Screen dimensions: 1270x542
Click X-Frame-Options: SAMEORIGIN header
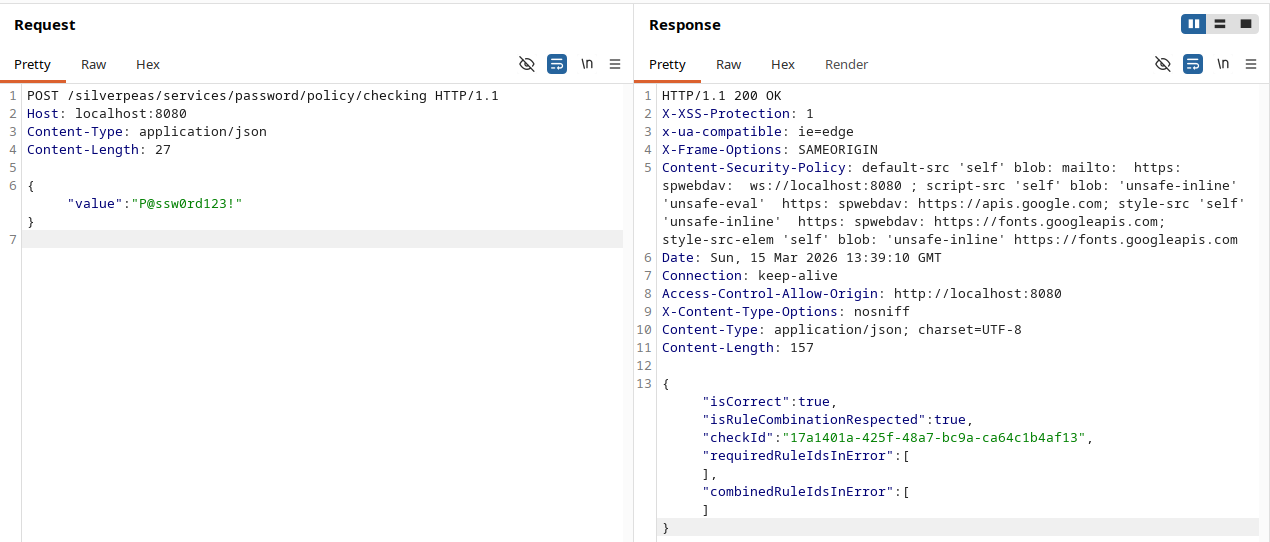coord(770,150)
